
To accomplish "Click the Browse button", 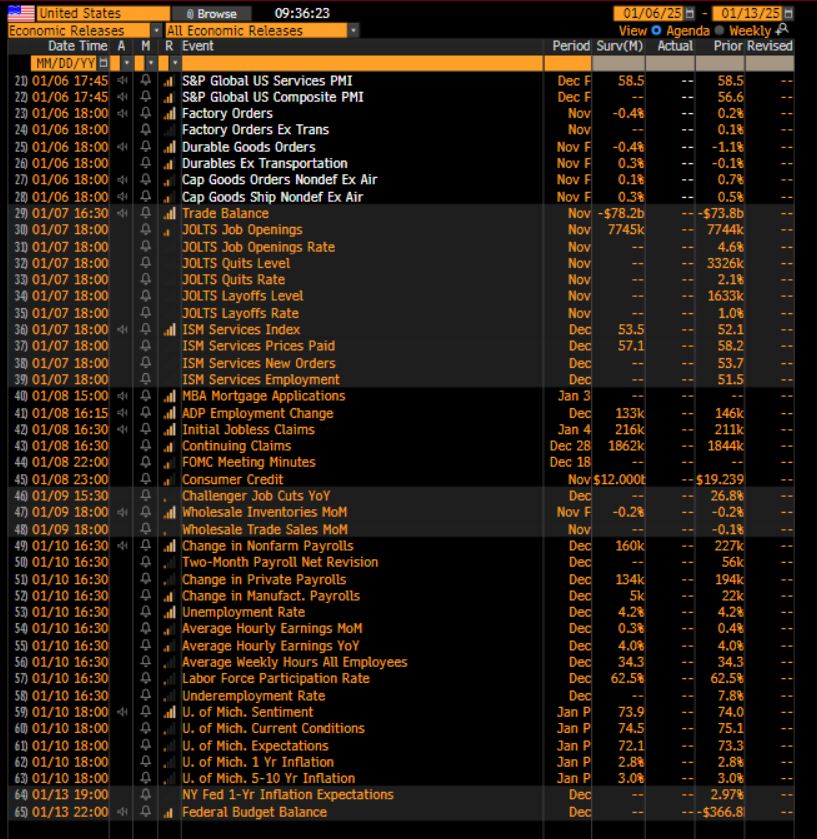I will 211,13.
